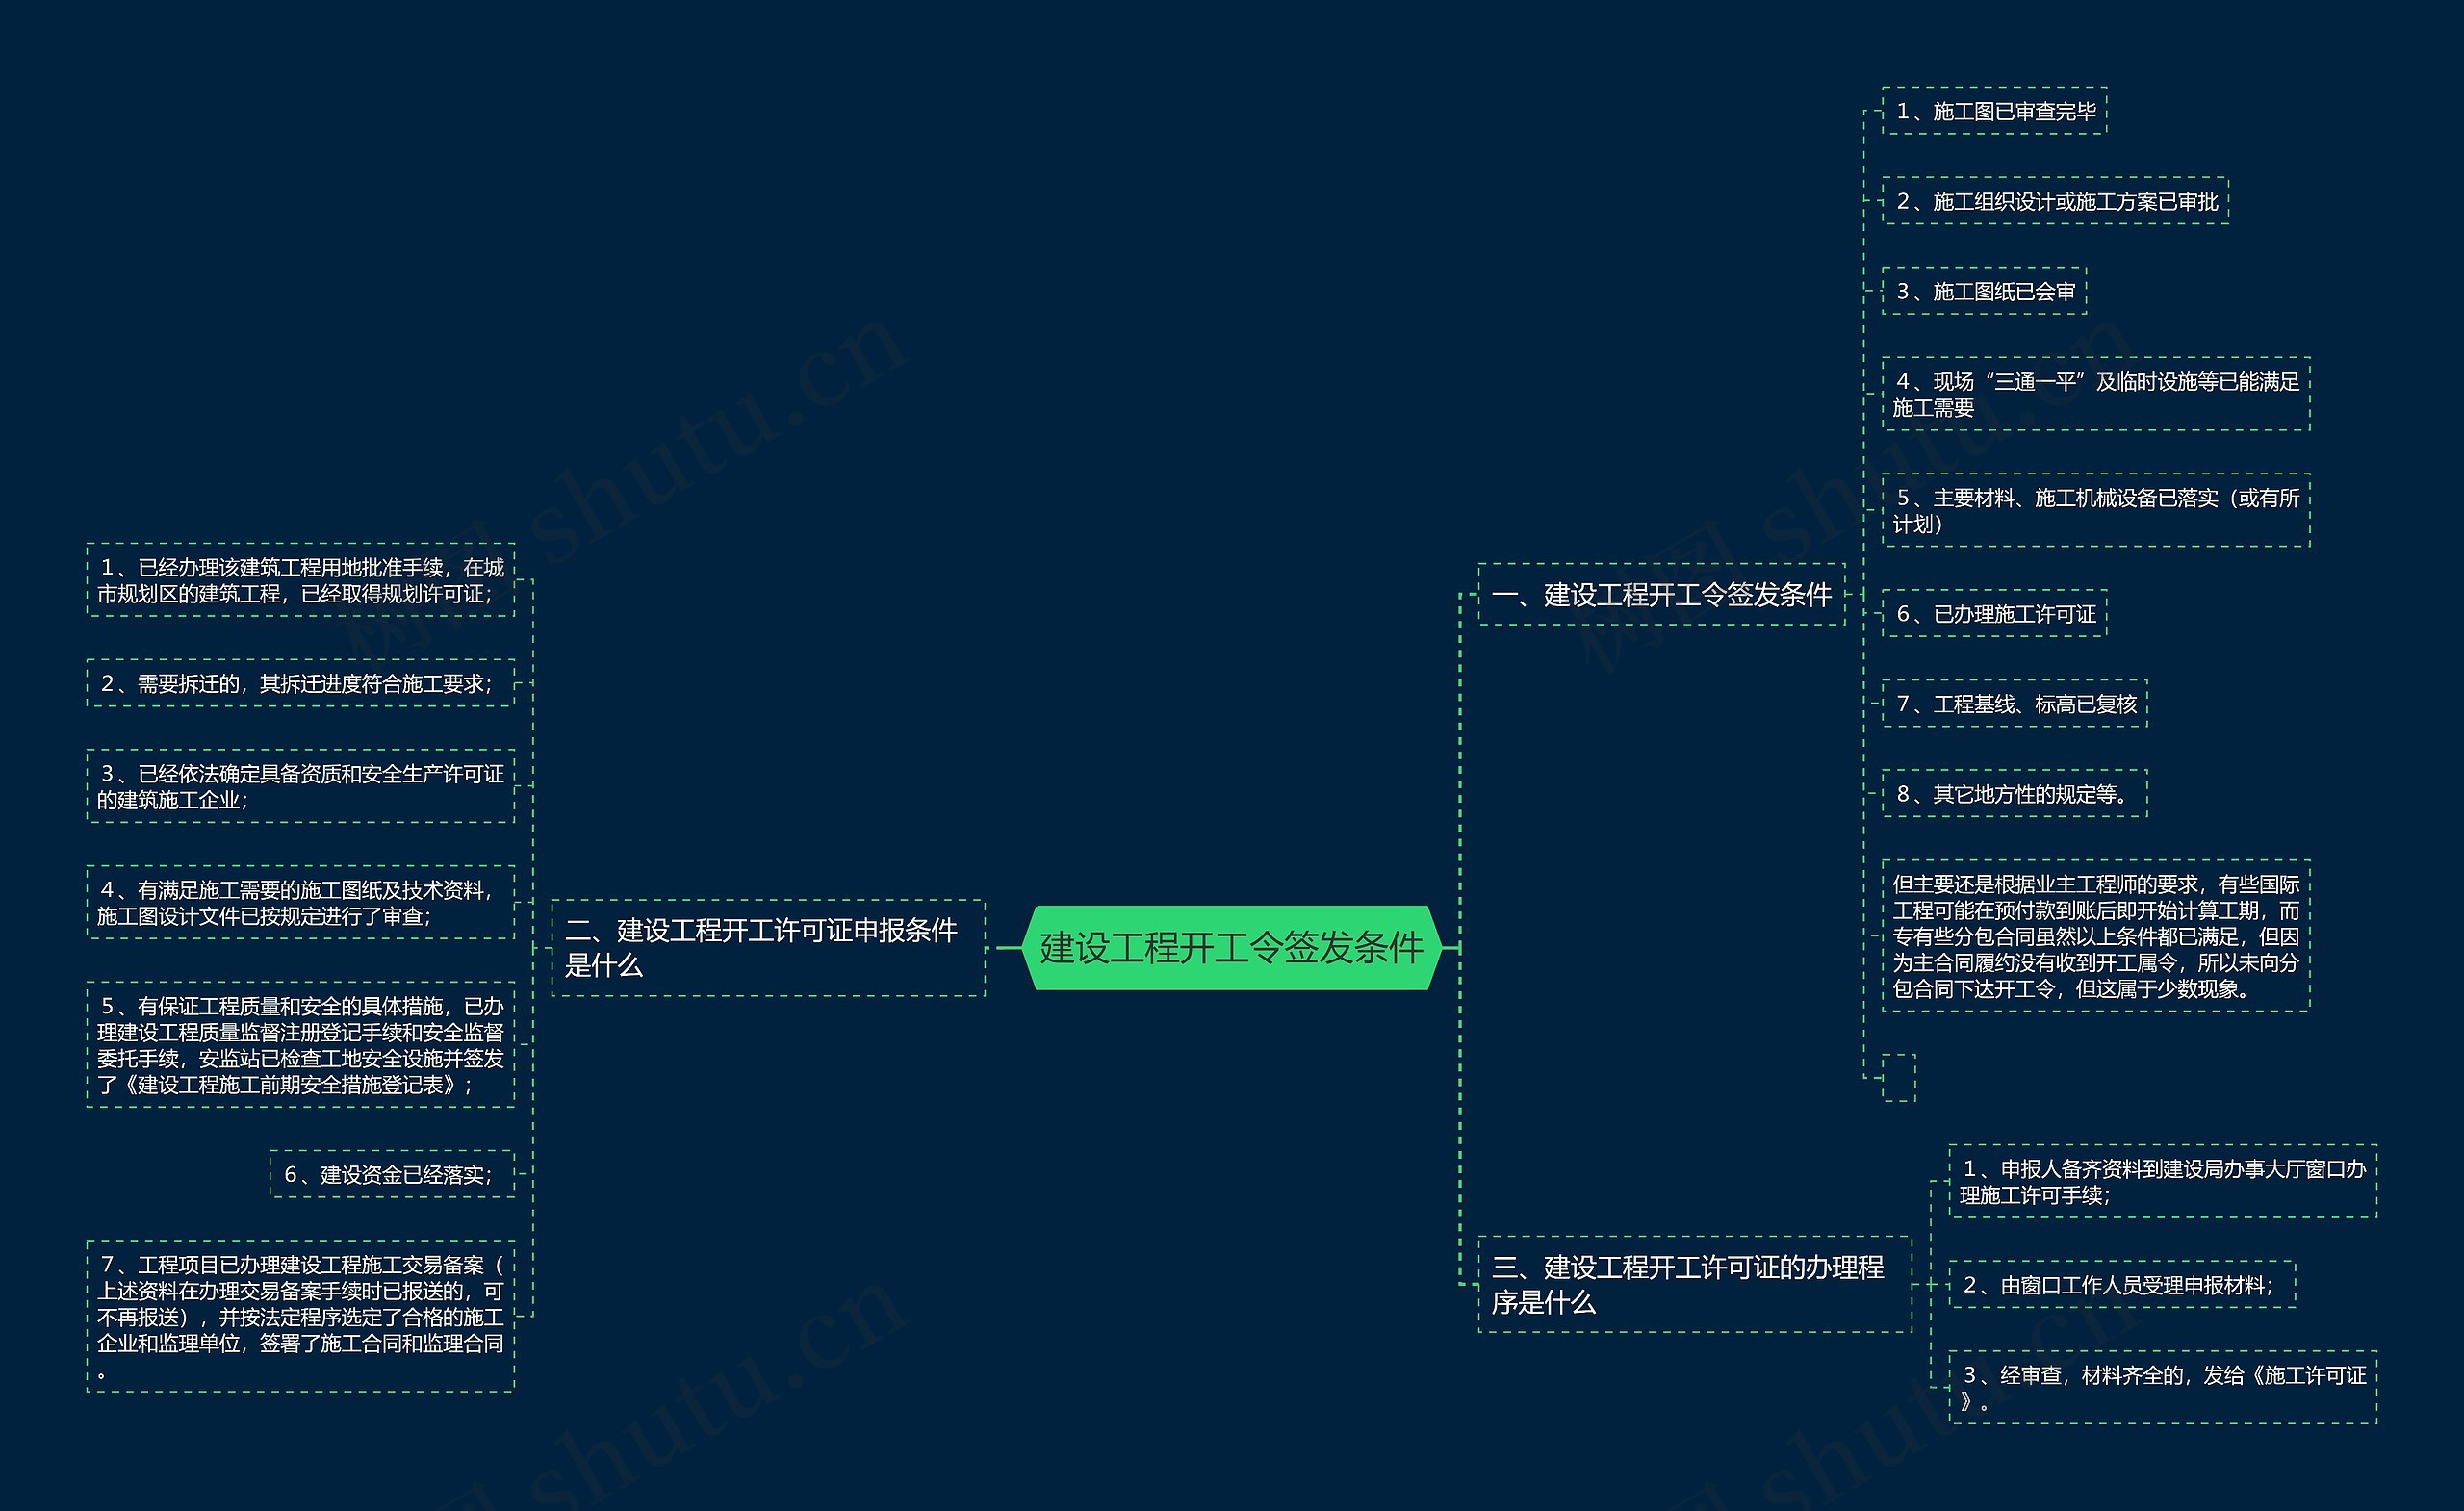Image resolution: width=2464 pixels, height=1511 pixels.
Task: Select node 3、经审查，材料齐全的，发给施工许可证
Action: [x=2162, y=1388]
